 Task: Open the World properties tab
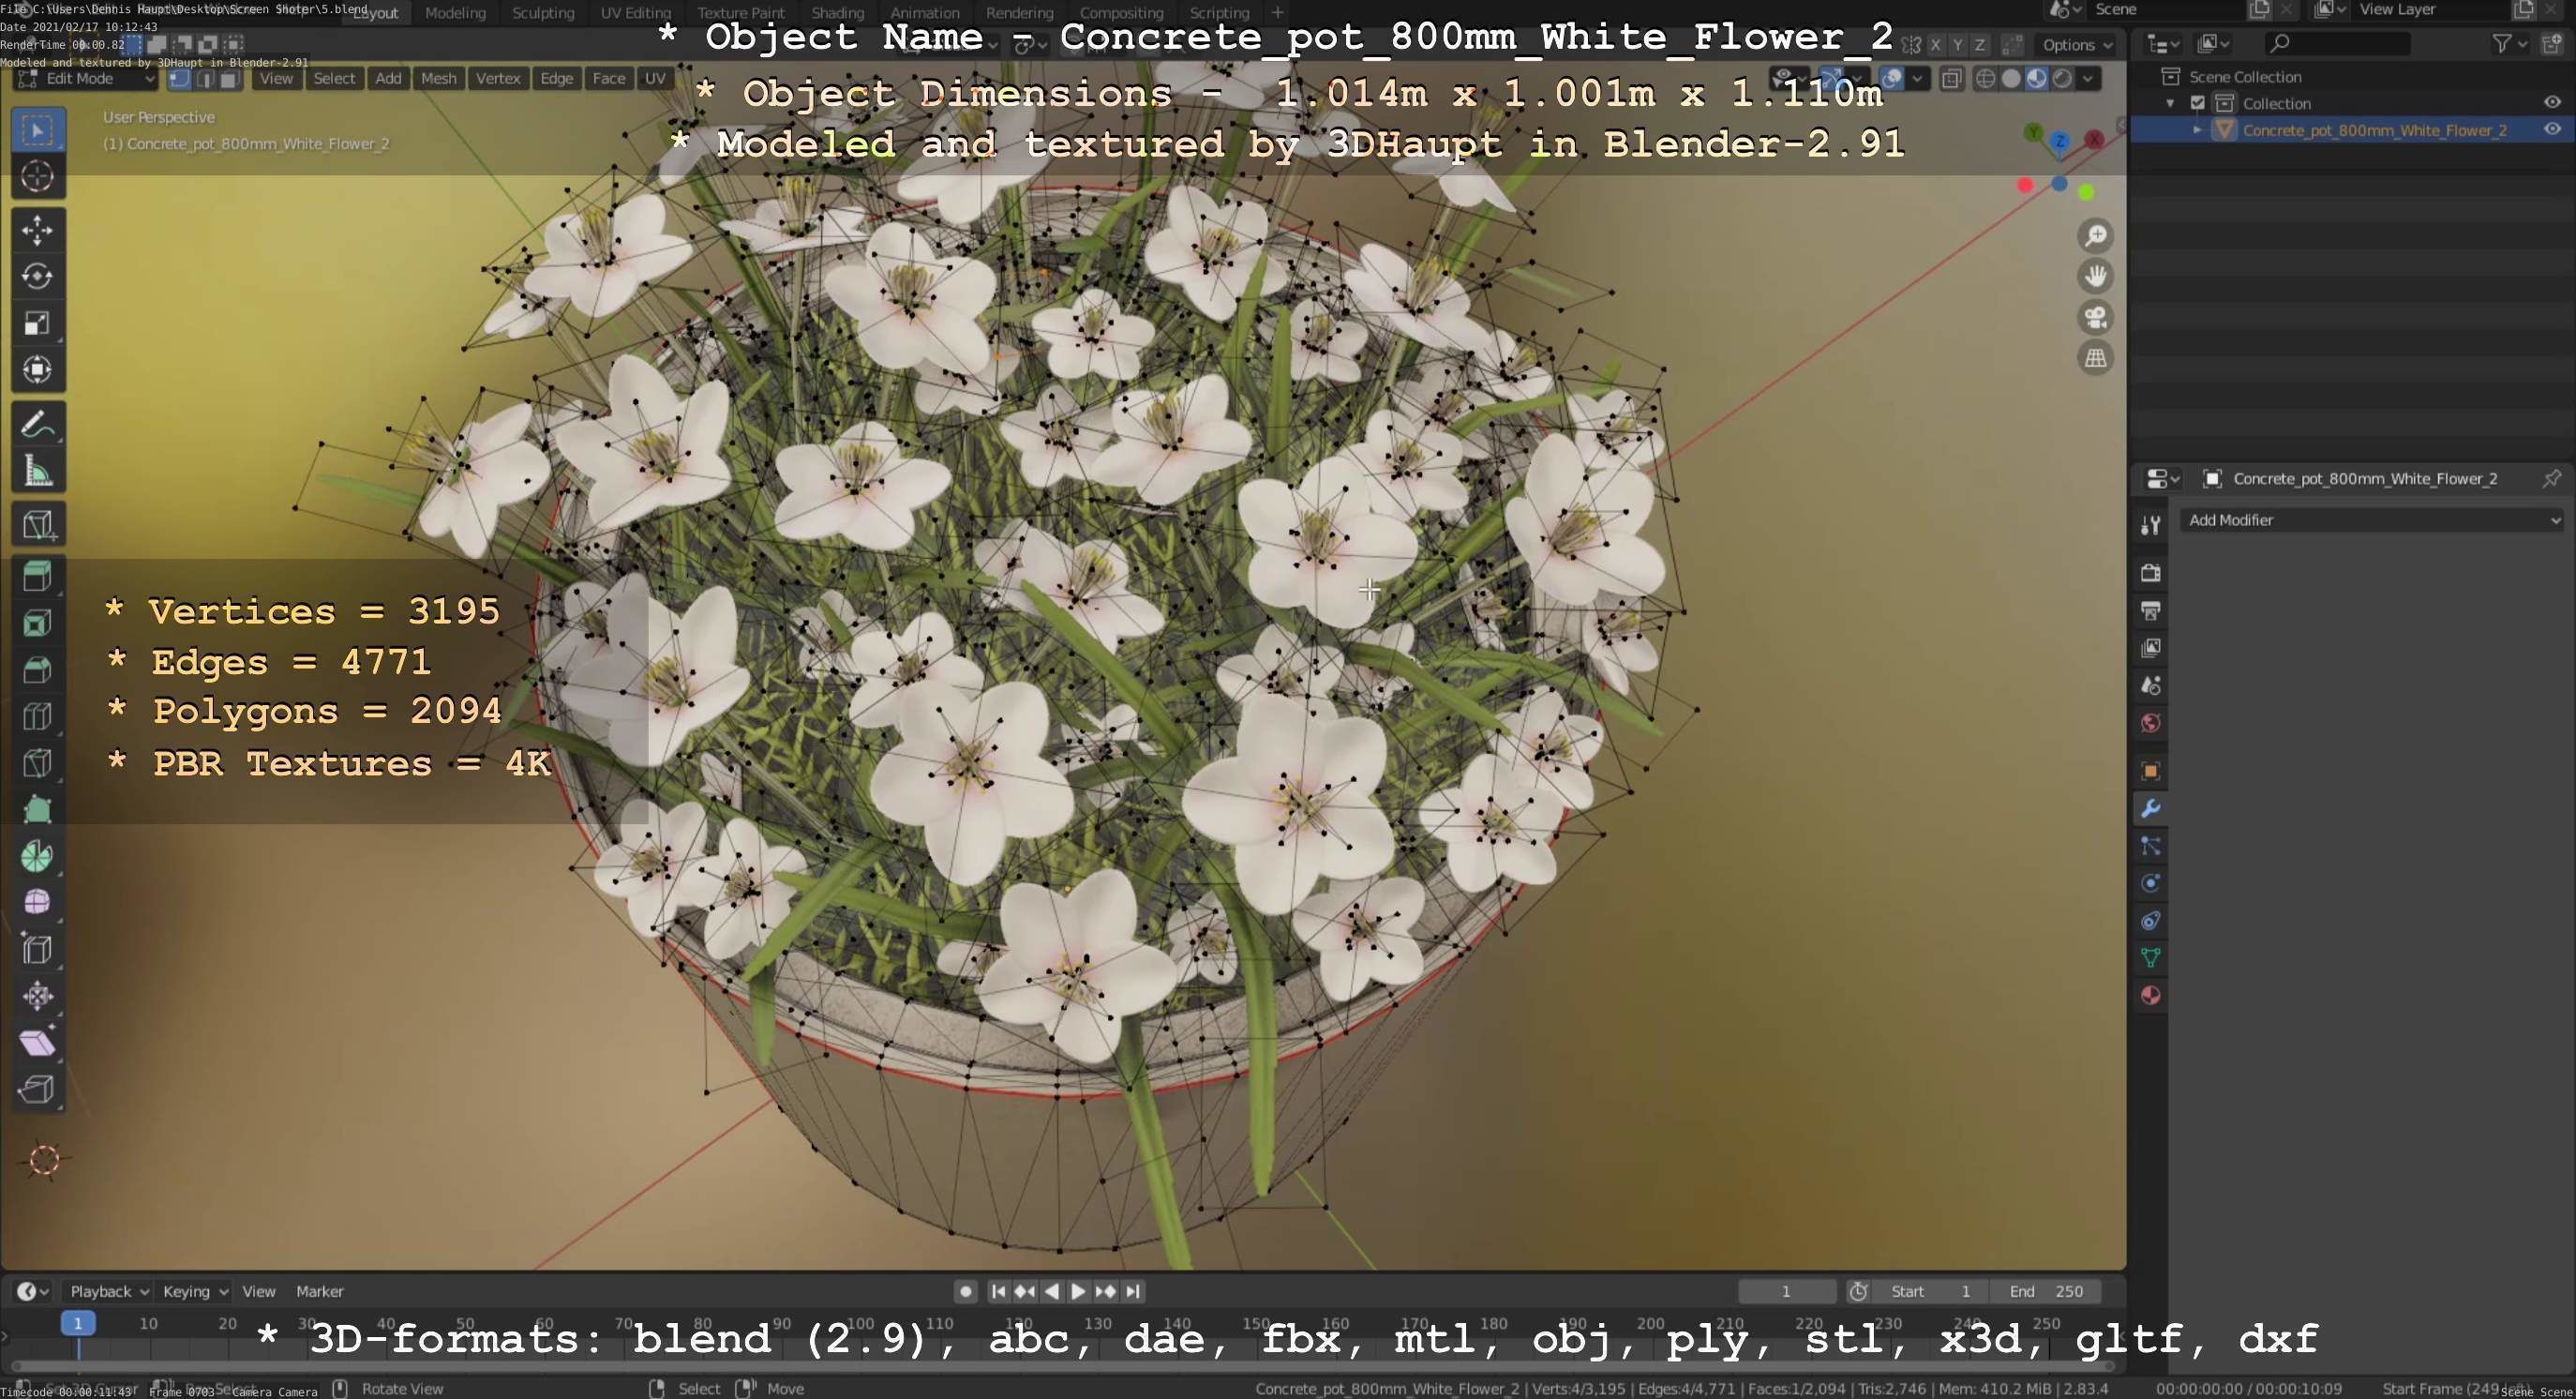coord(2151,723)
